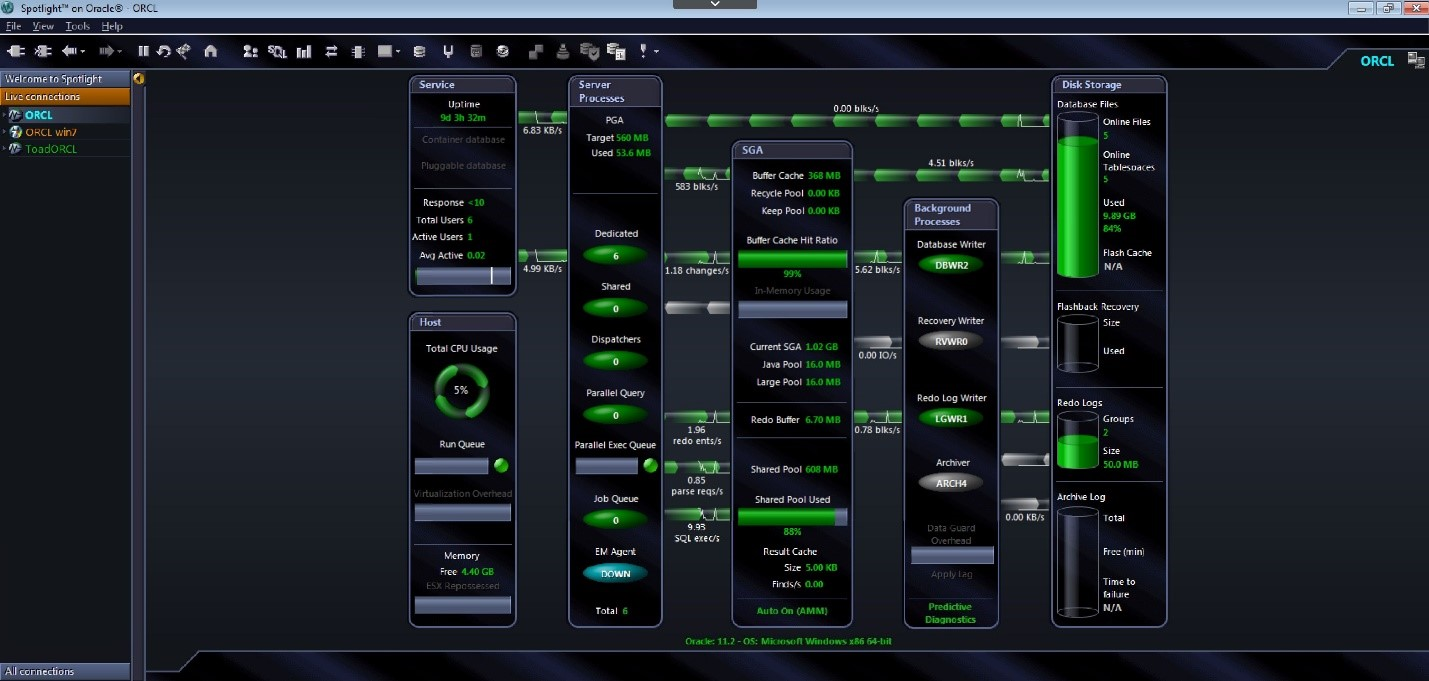Open the Tools menu
The height and width of the screenshot is (681, 1429).
77,26
